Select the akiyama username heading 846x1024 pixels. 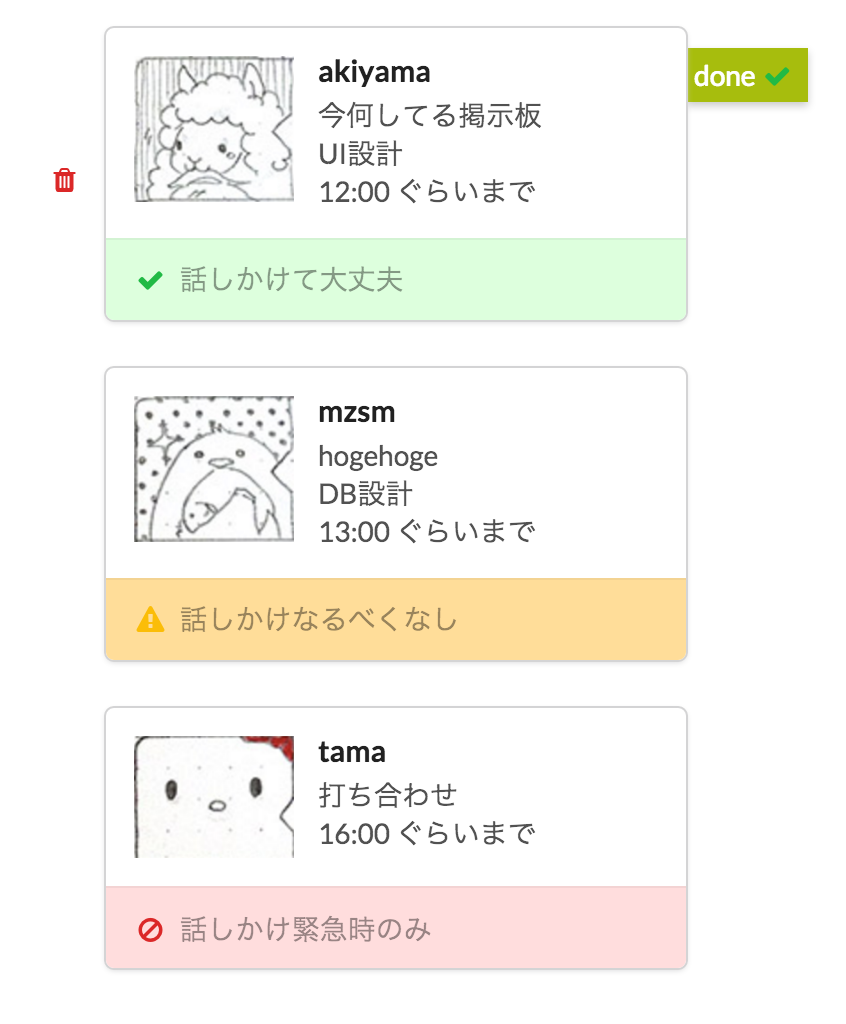(x=374, y=72)
